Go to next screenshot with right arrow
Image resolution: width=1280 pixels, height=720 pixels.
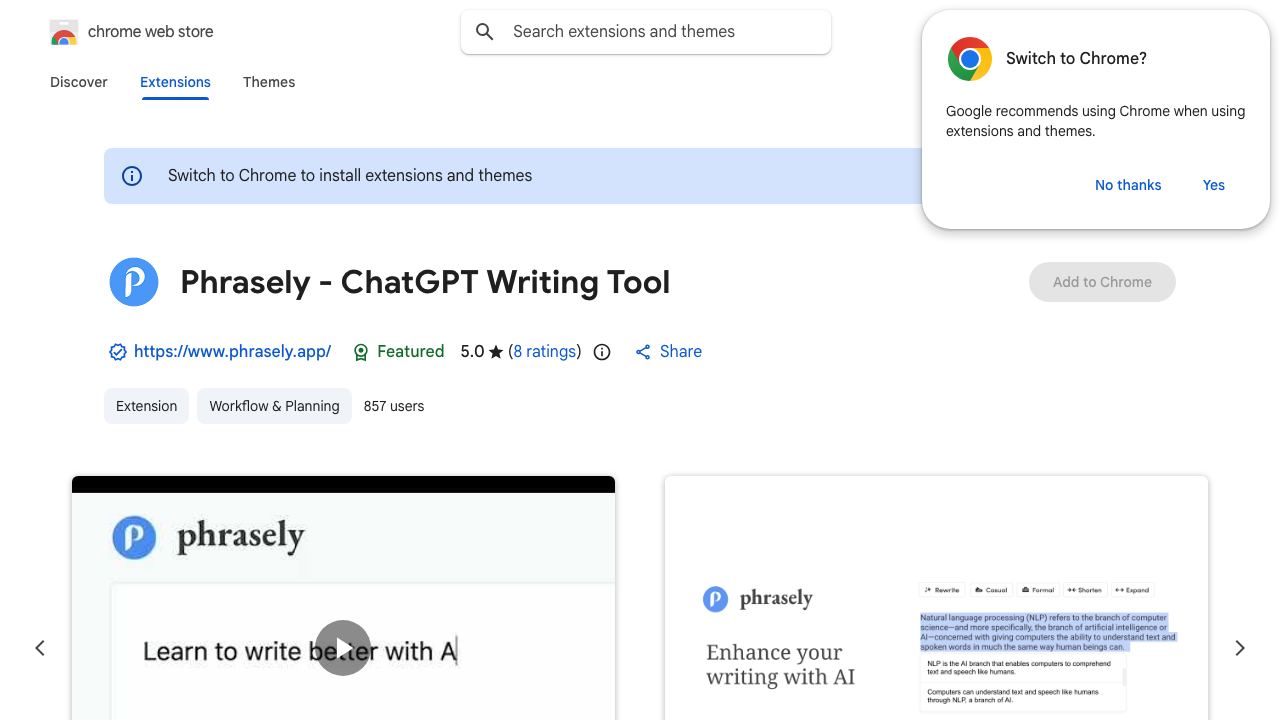pyautogui.click(x=1240, y=648)
